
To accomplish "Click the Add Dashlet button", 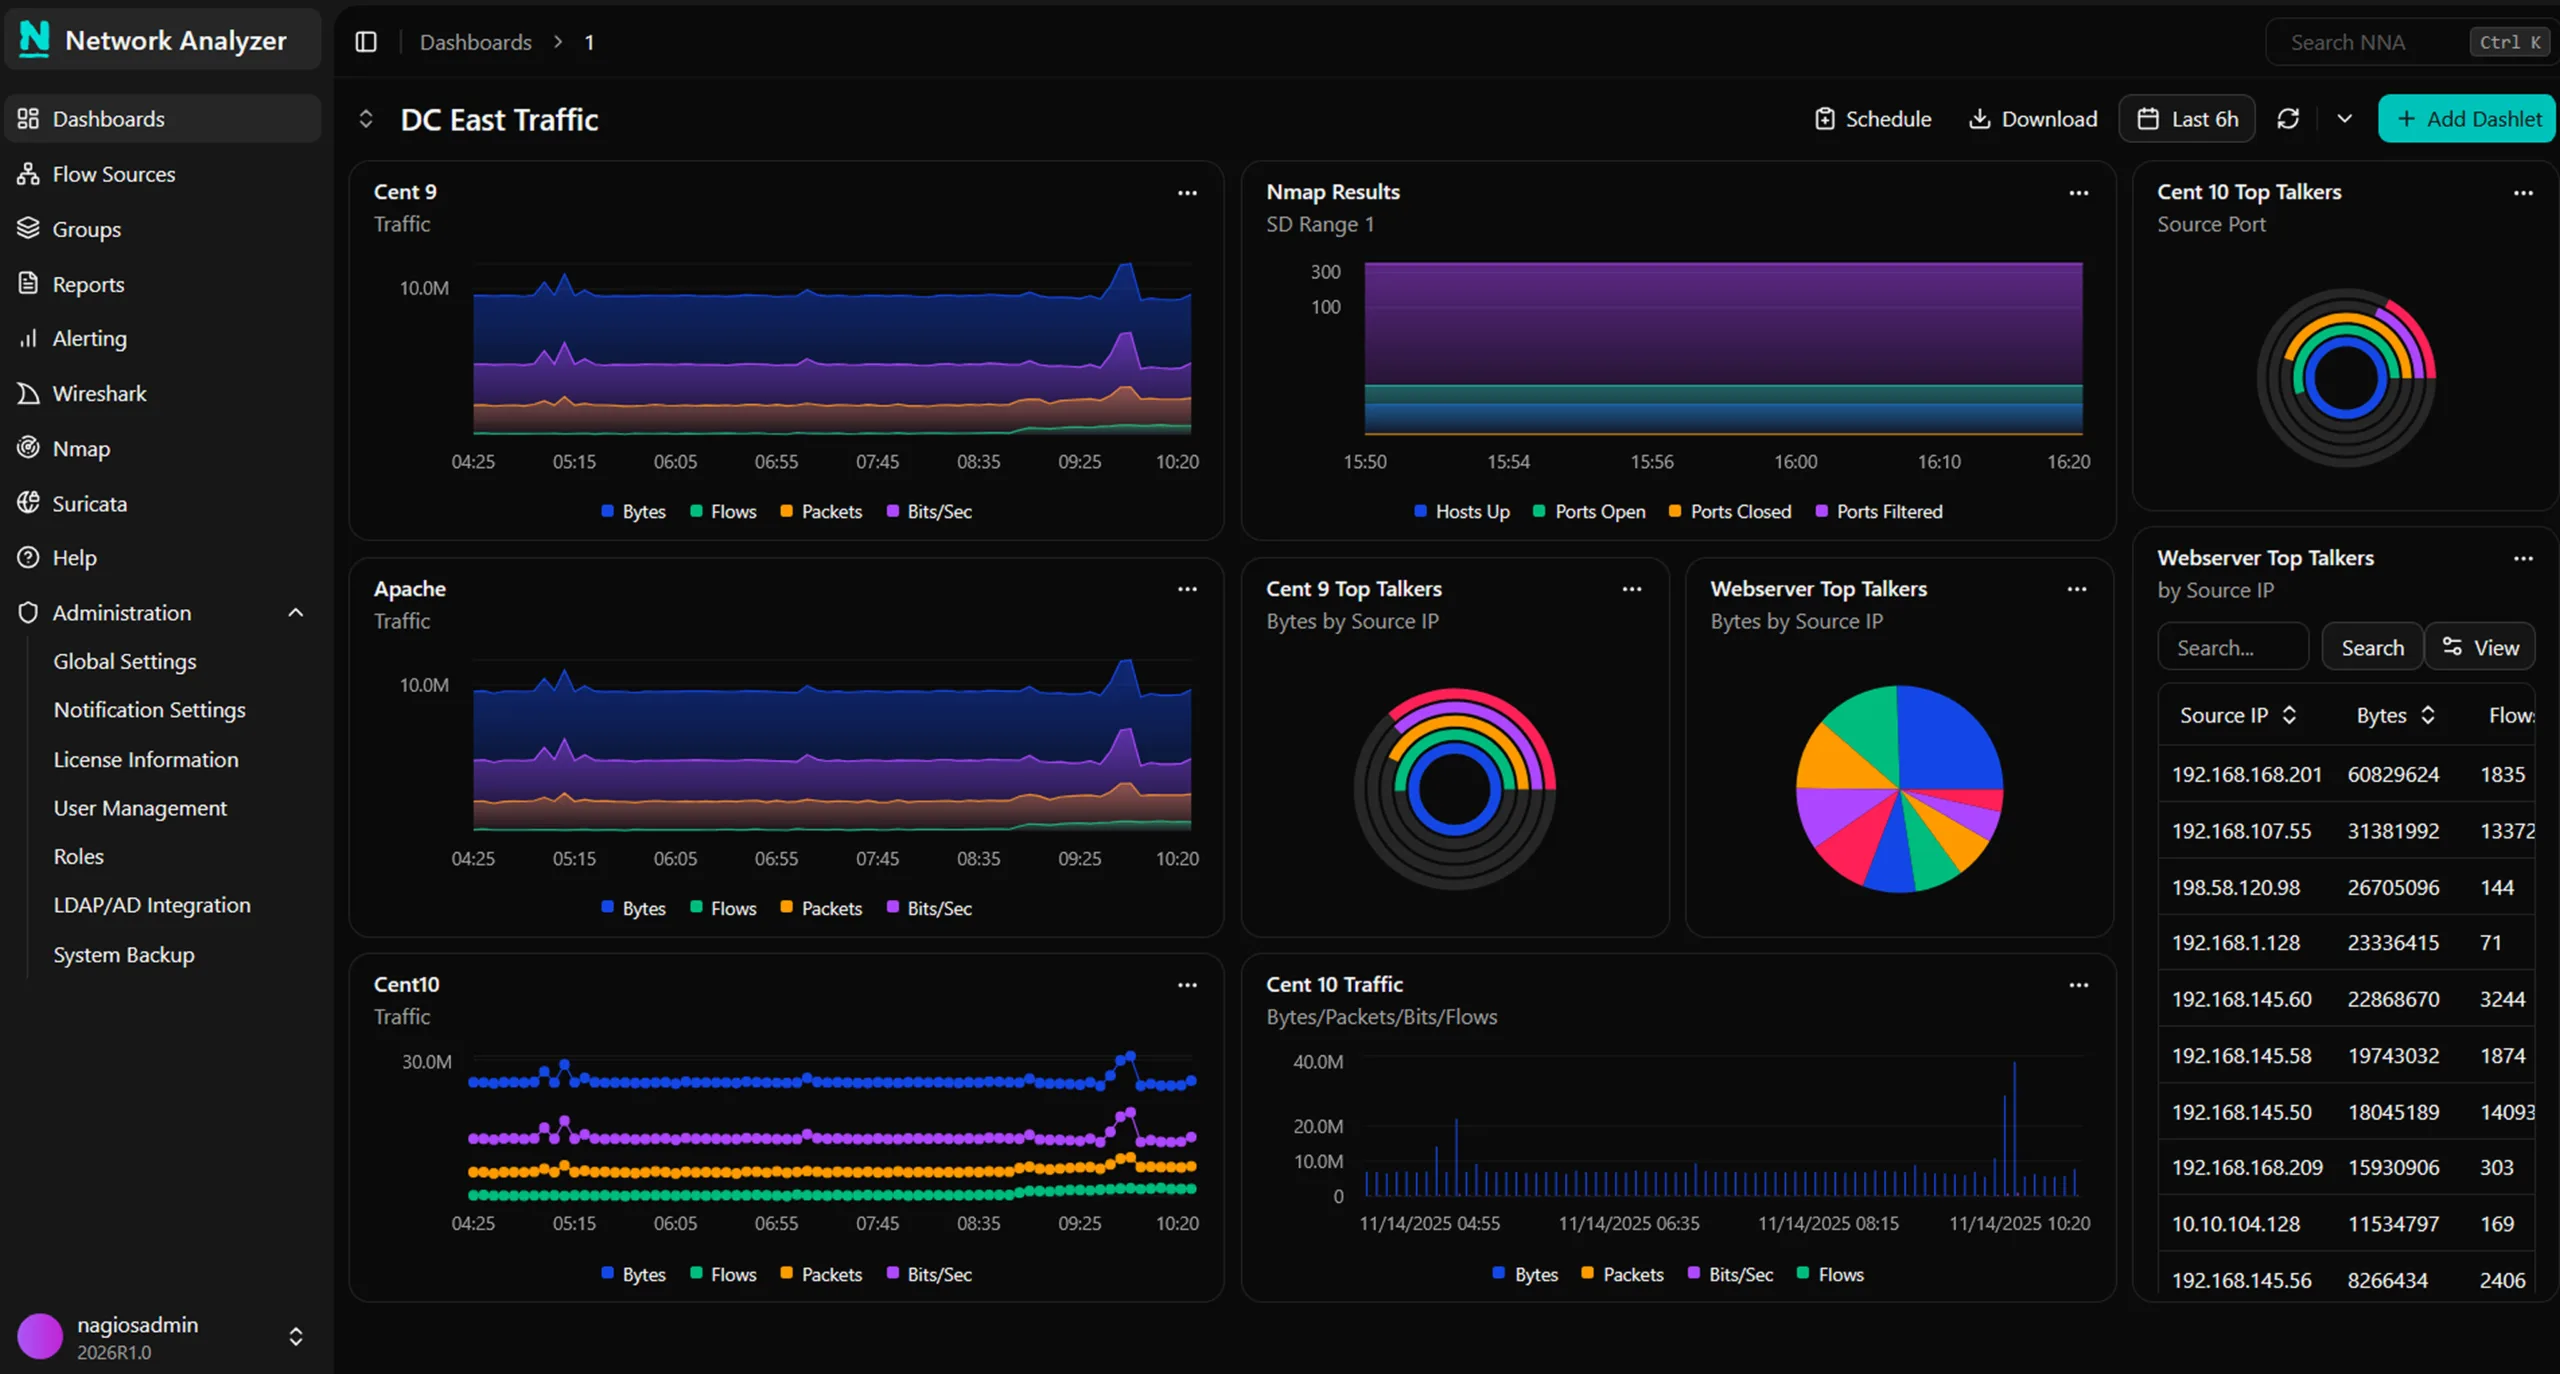I will pos(2466,118).
